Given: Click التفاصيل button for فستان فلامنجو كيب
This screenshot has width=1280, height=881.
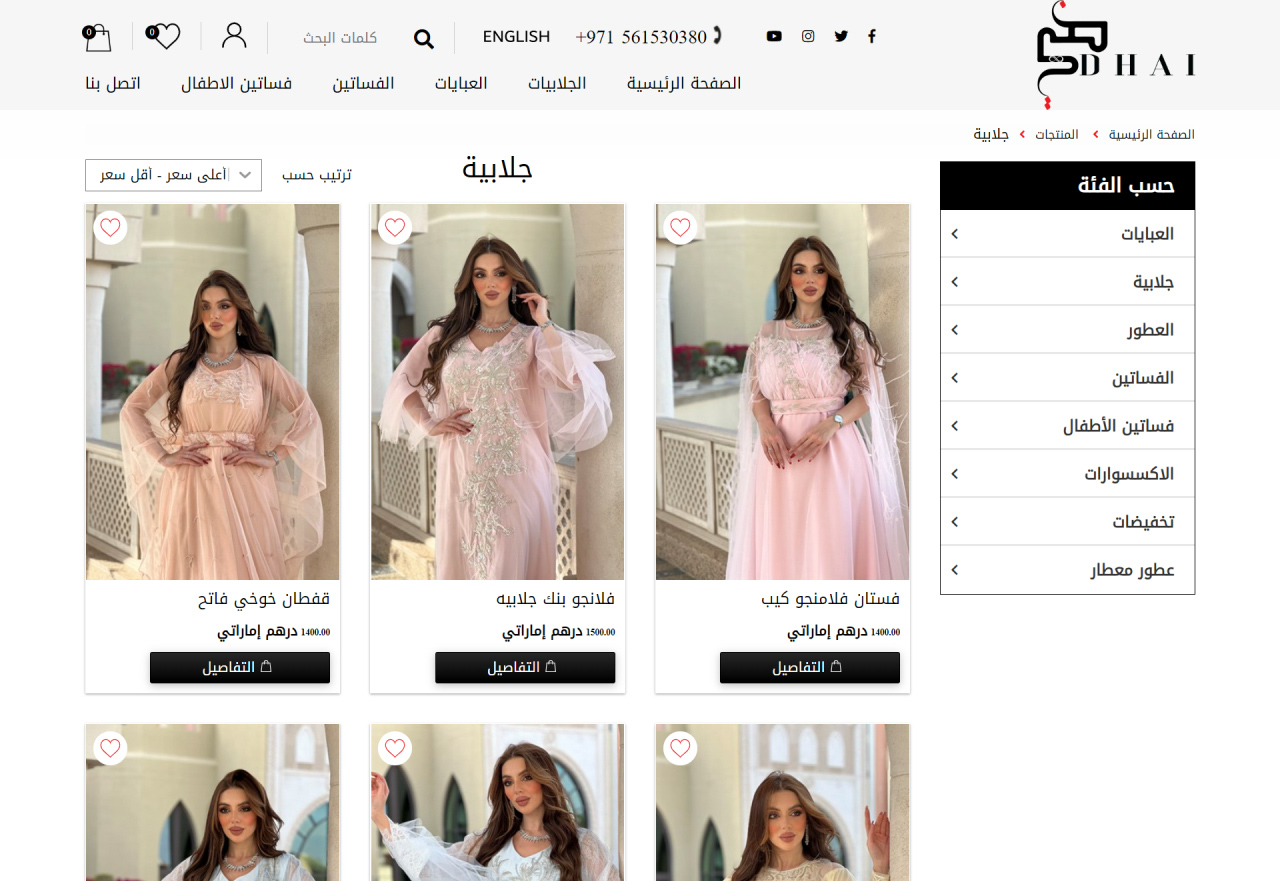Looking at the screenshot, I should [x=810, y=667].
